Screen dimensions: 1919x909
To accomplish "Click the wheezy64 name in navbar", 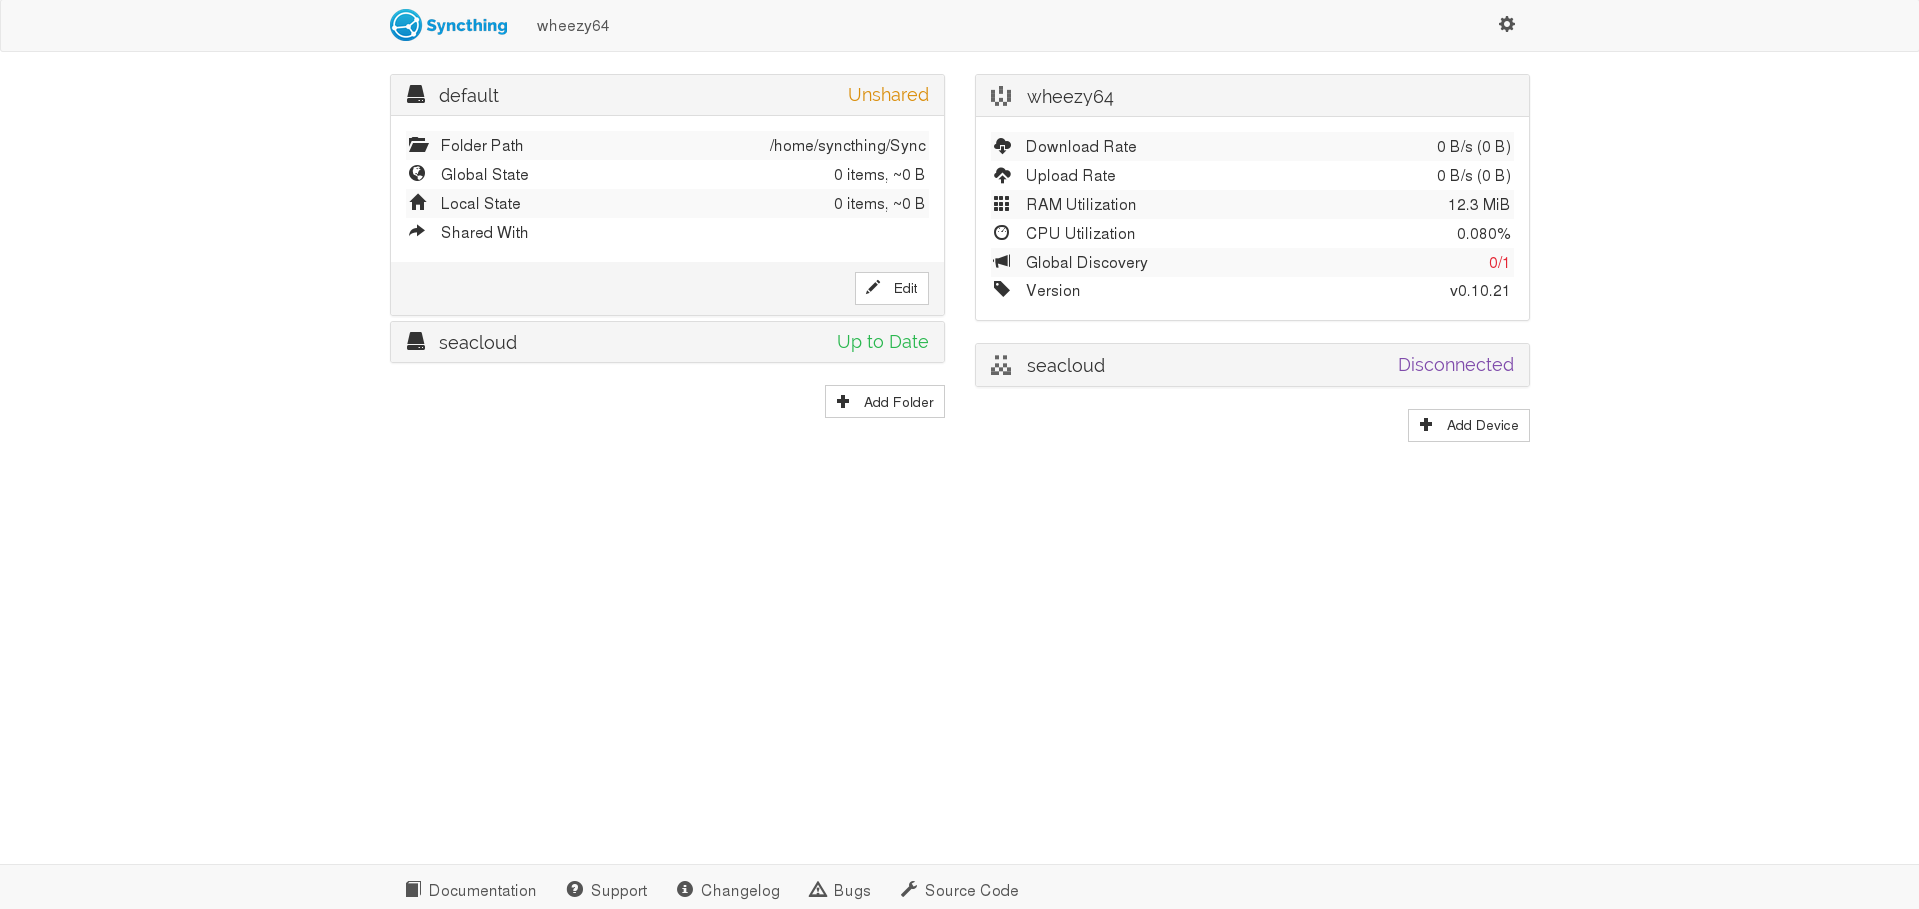I will [x=573, y=26].
